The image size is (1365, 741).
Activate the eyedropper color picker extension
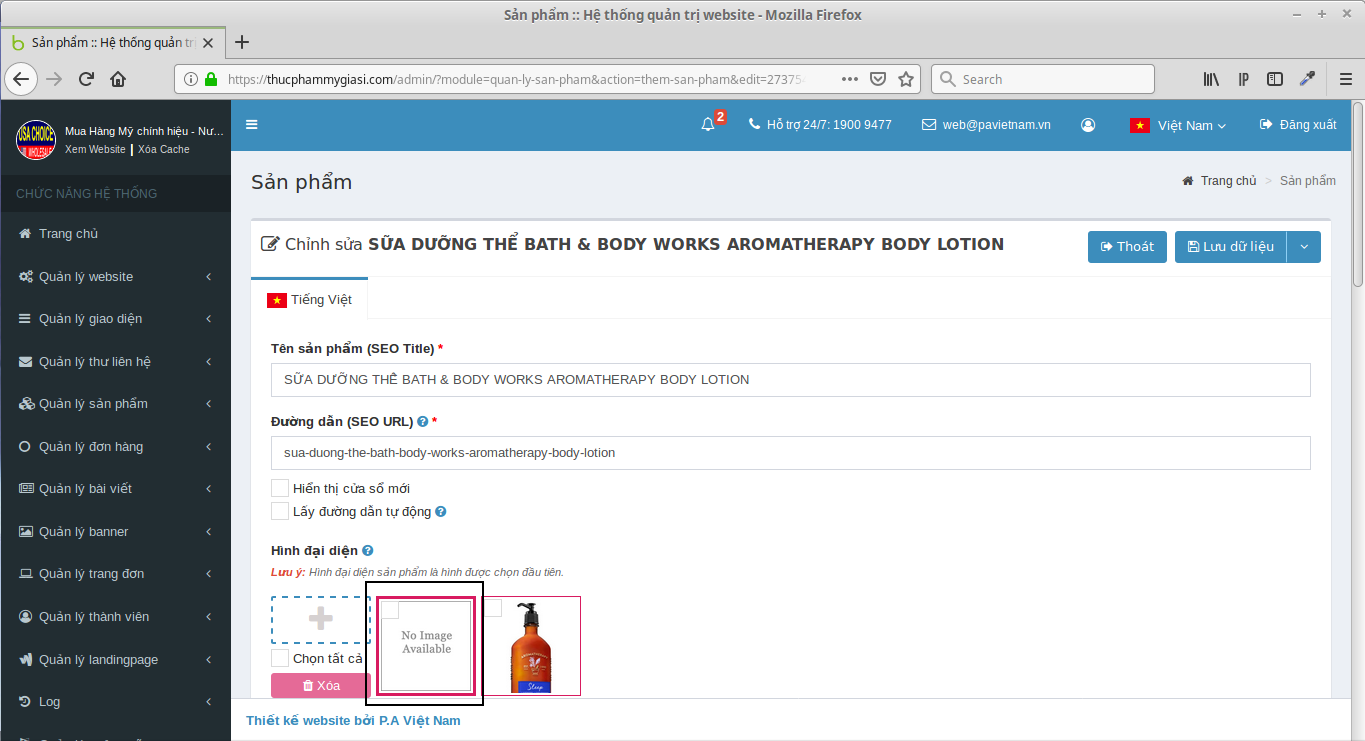click(x=1306, y=79)
